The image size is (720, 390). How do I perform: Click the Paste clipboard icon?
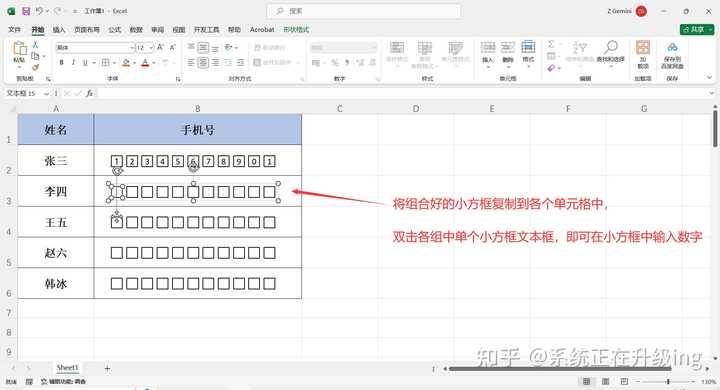pos(19,49)
